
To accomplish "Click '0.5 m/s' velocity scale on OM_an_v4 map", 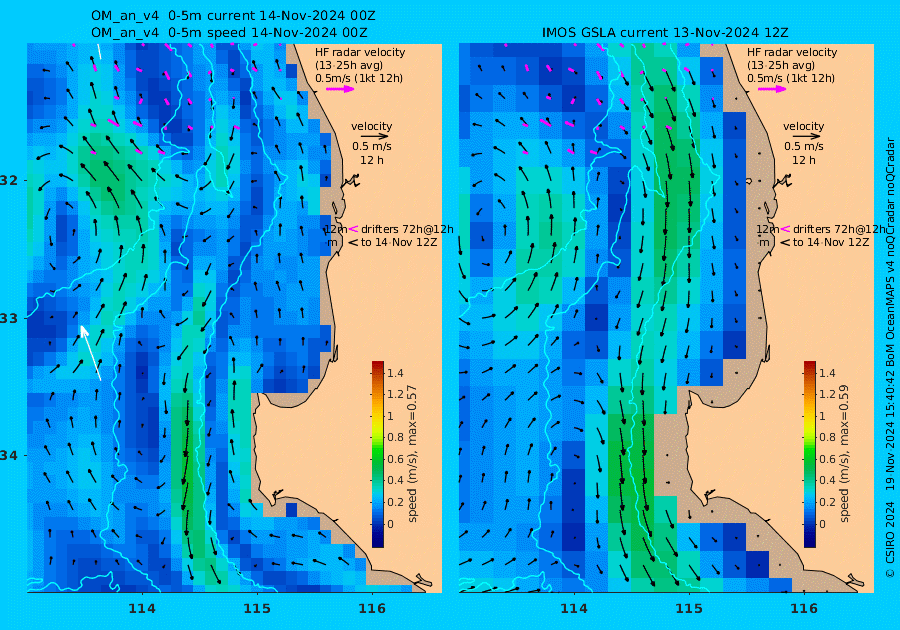I will (372, 146).
